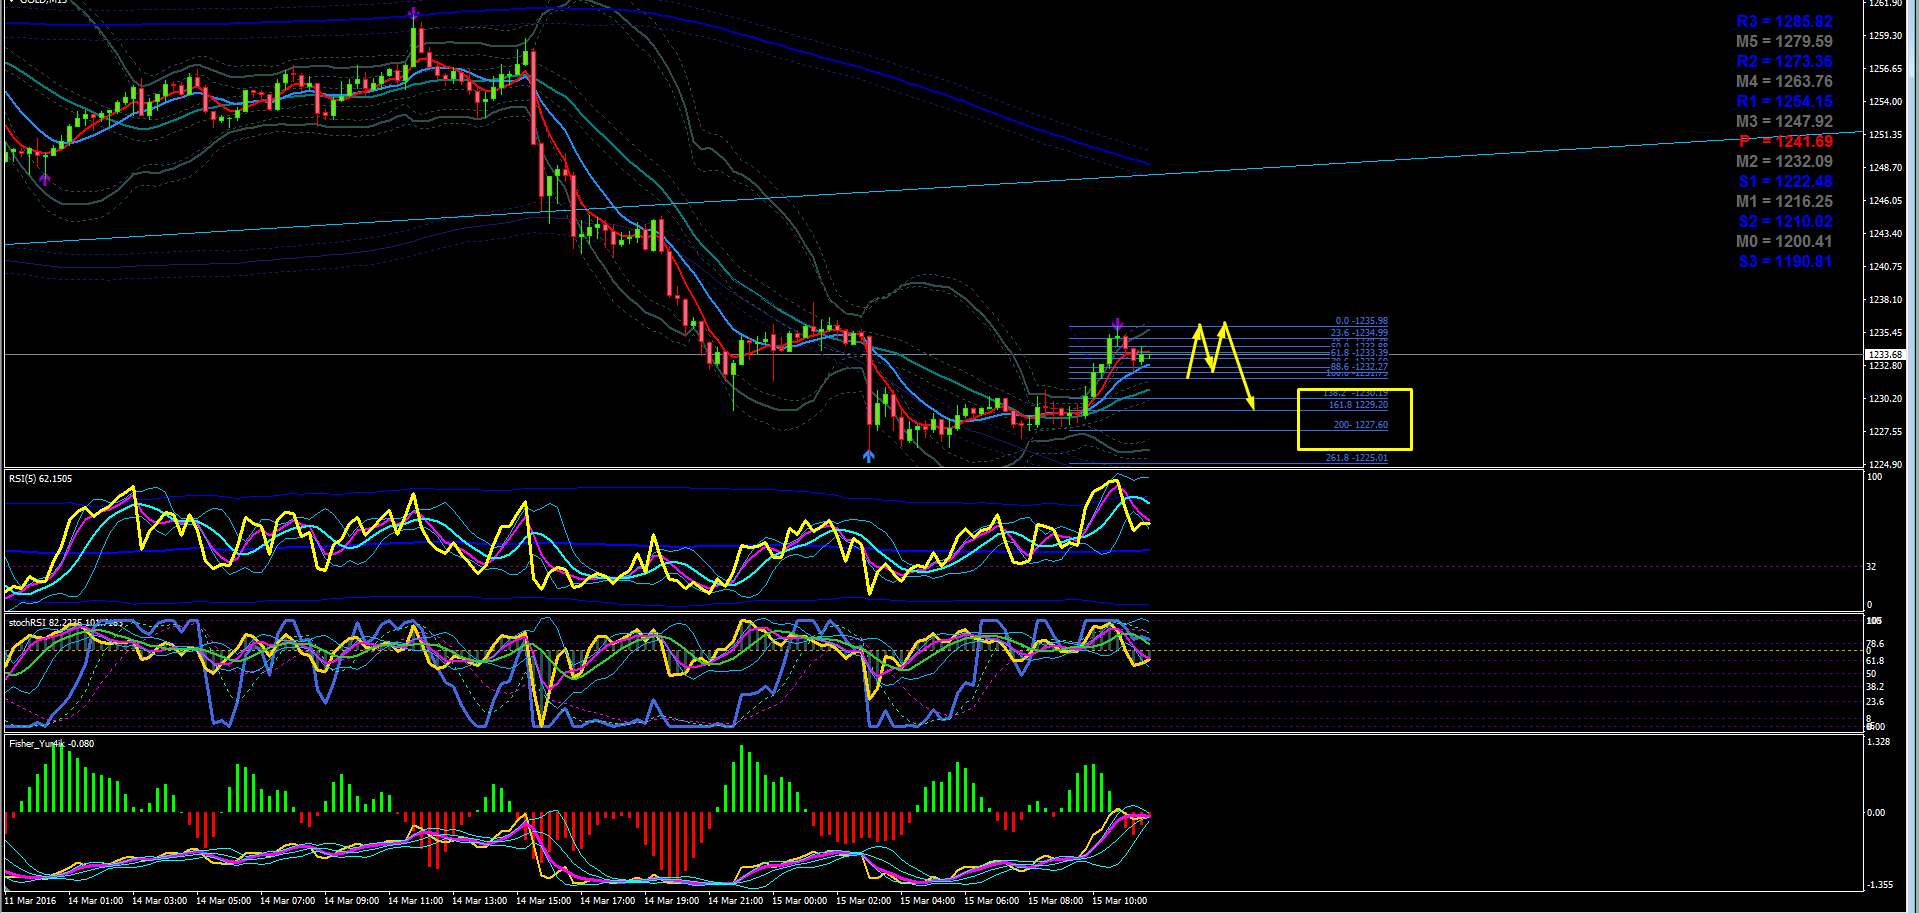Click 14 Mar 21:00 on the time axis
Image resolution: width=1919 pixels, height=913 pixels.
pyautogui.click(x=735, y=901)
